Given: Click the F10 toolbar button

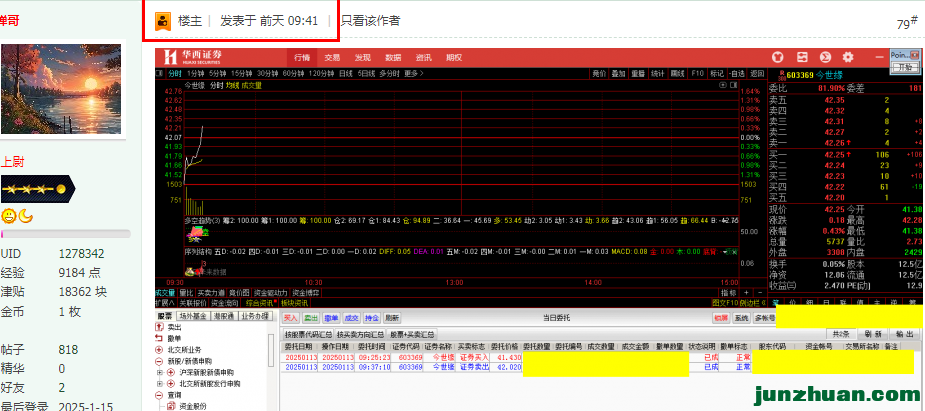Looking at the screenshot, I should point(697,74).
